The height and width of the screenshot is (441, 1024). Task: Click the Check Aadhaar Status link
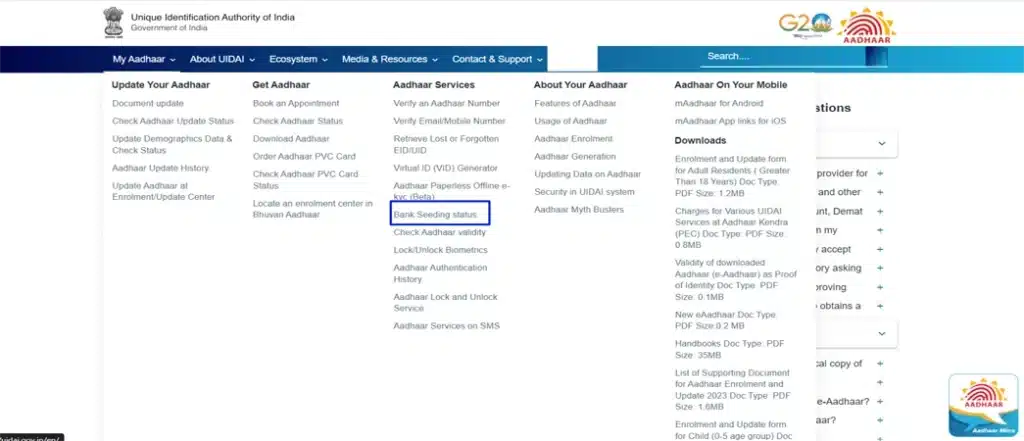297,121
